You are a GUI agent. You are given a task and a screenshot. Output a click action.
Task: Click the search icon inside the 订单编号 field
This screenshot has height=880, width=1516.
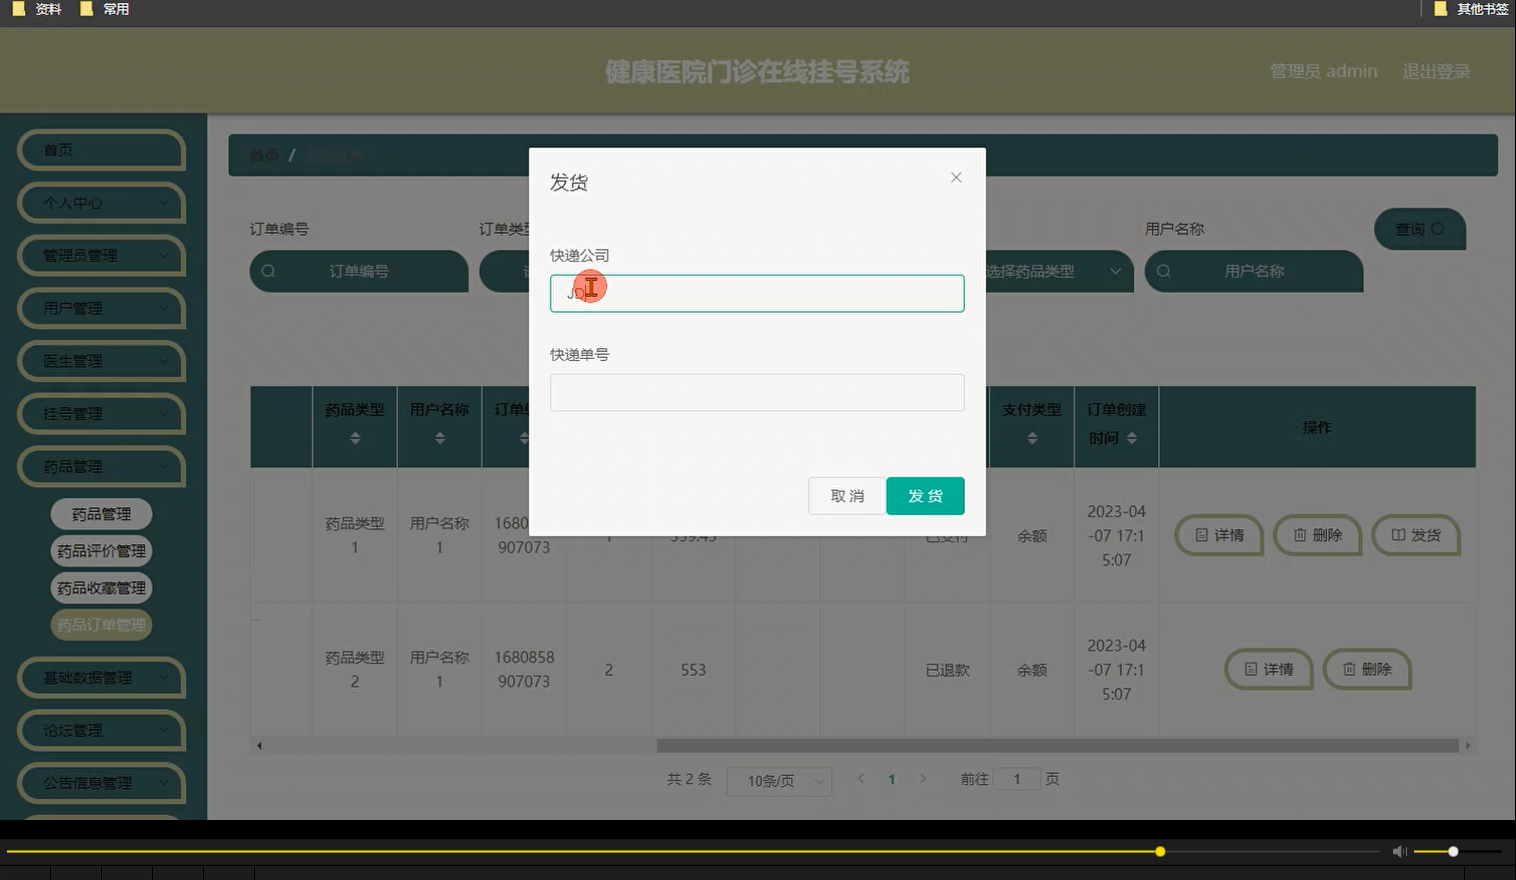click(268, 271)
